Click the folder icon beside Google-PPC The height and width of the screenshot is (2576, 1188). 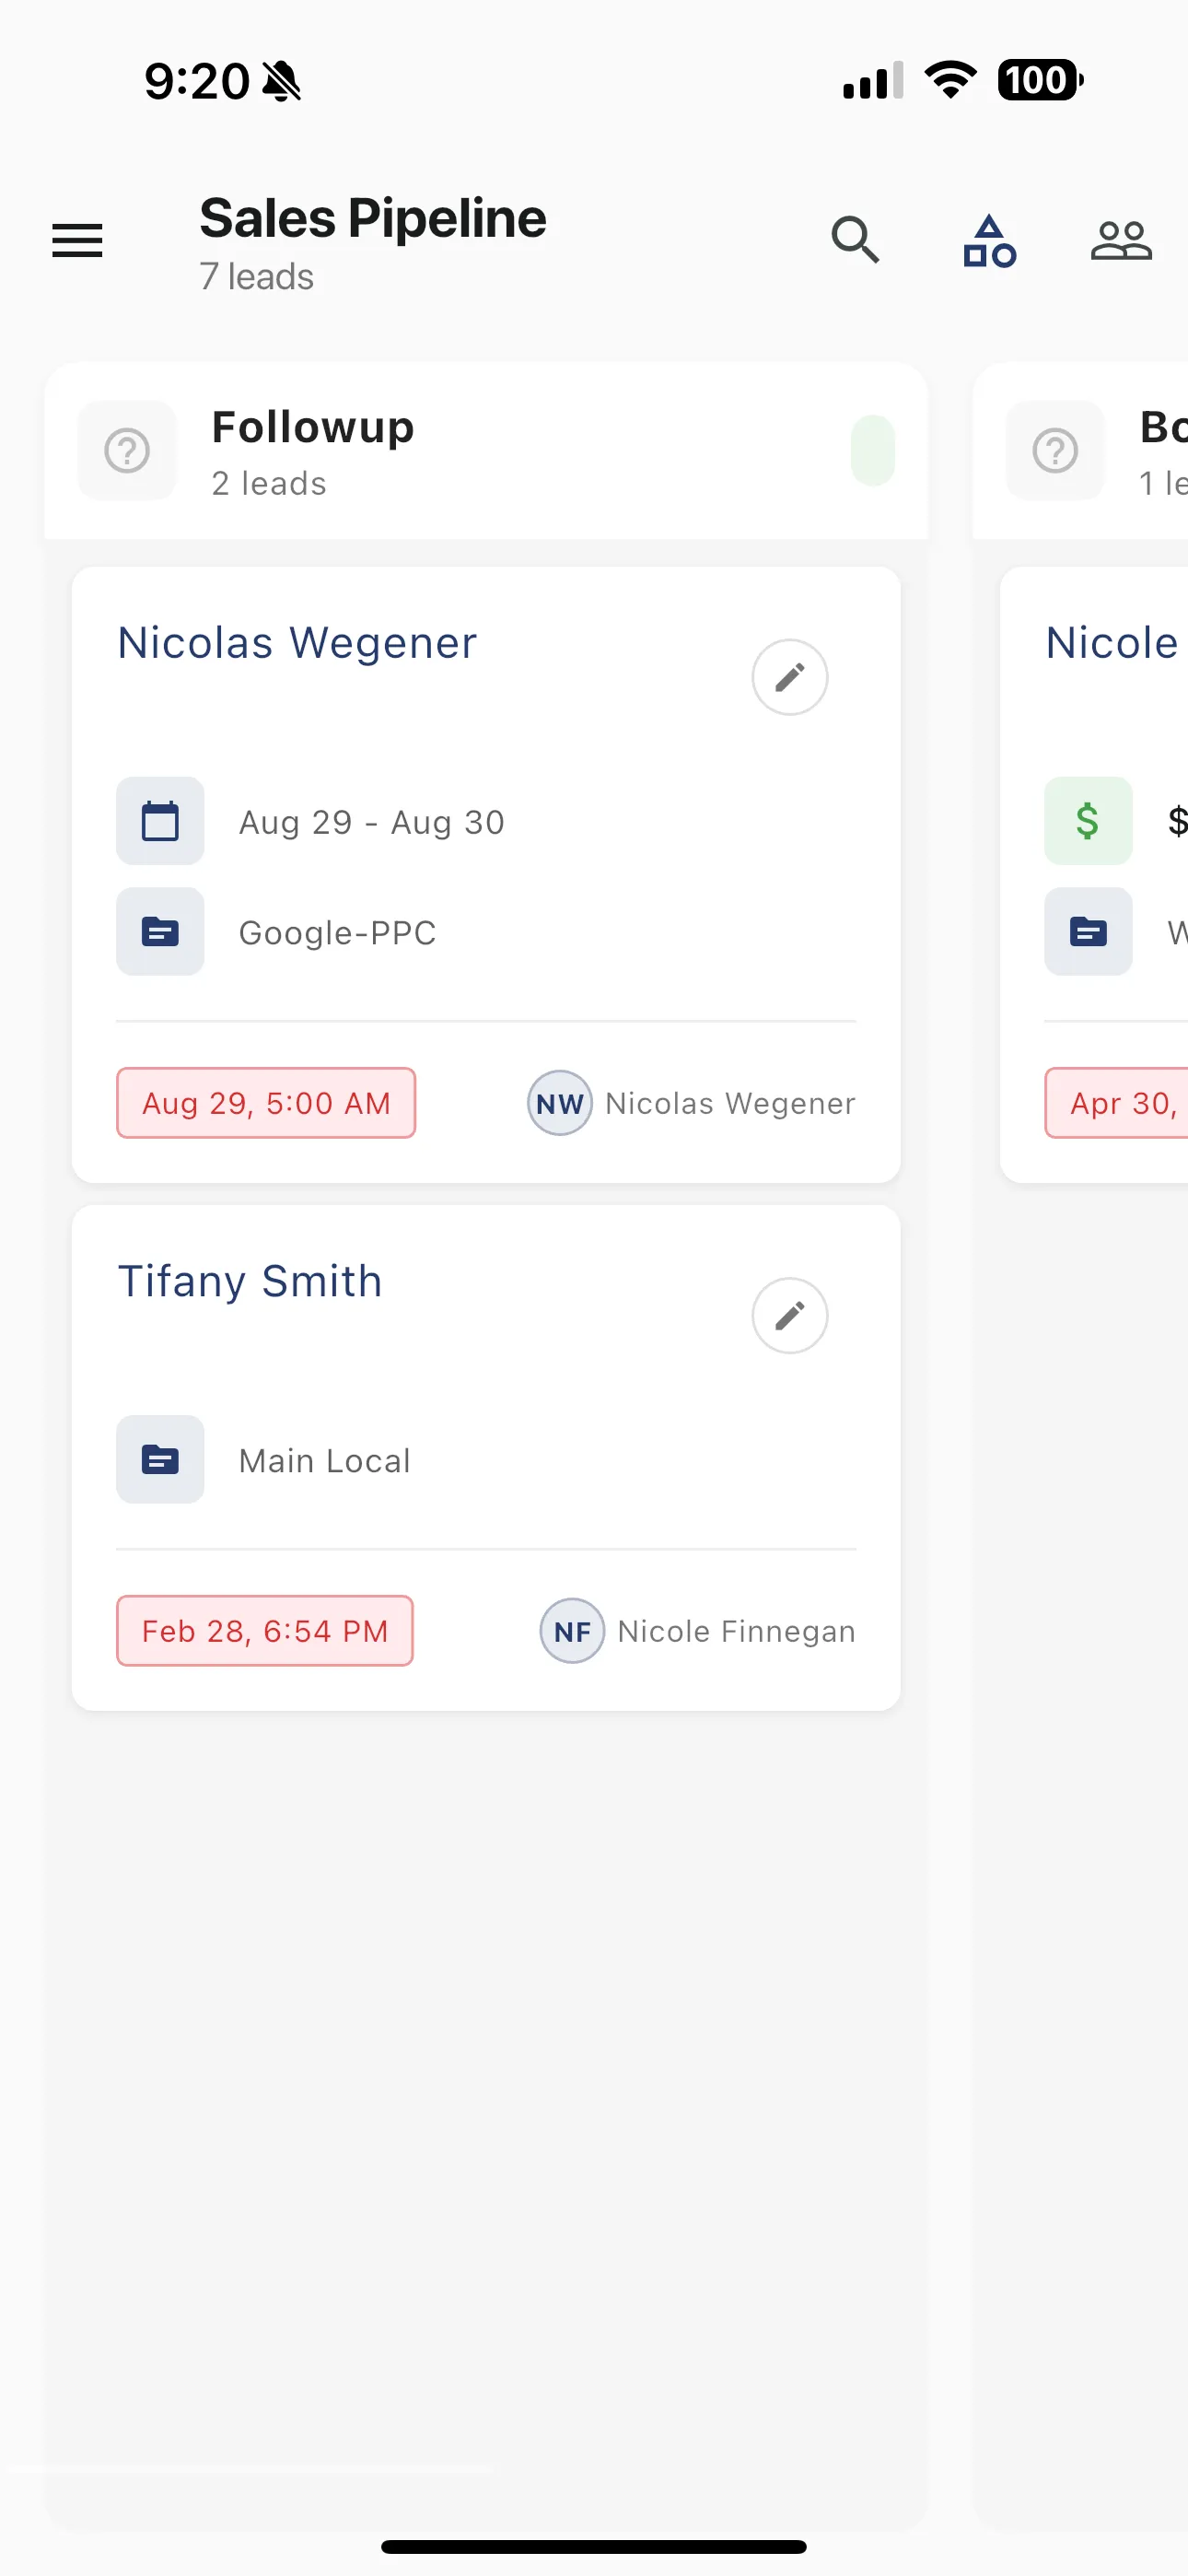[x=159, y=932]
